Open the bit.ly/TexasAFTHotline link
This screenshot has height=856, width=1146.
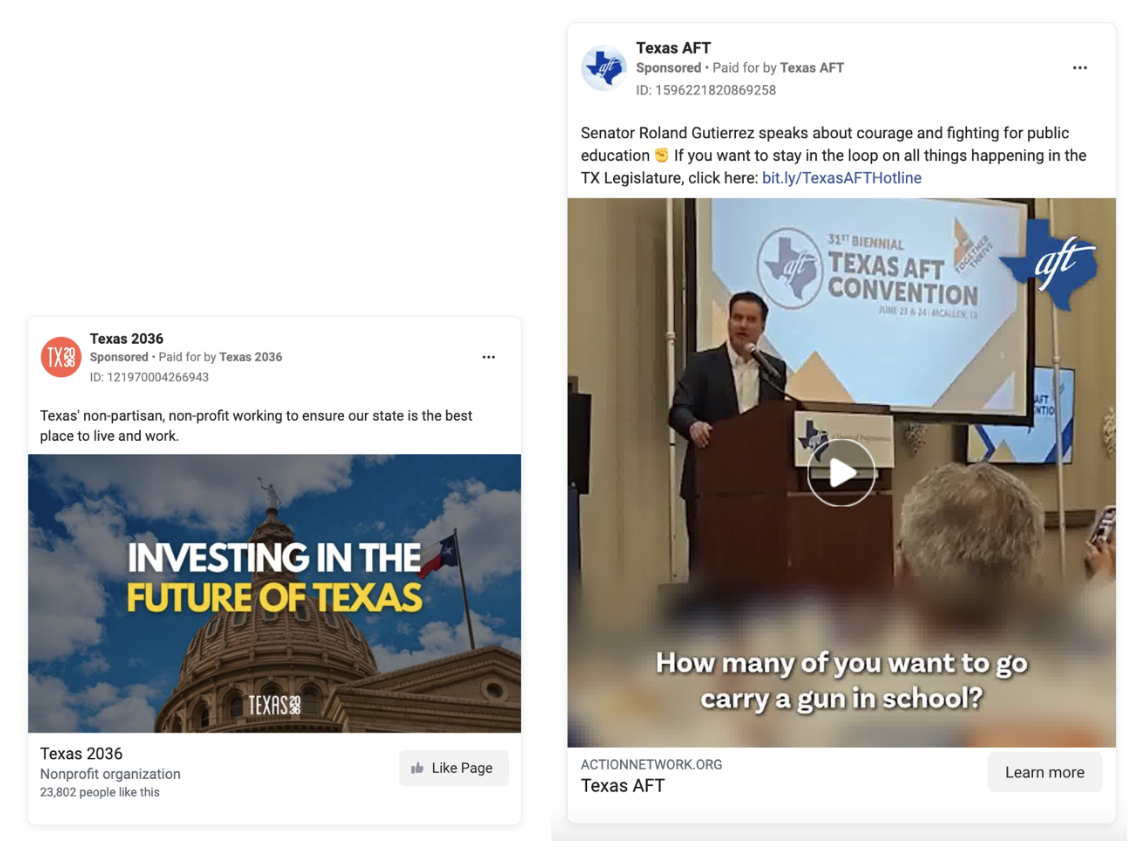pos(841,178)
